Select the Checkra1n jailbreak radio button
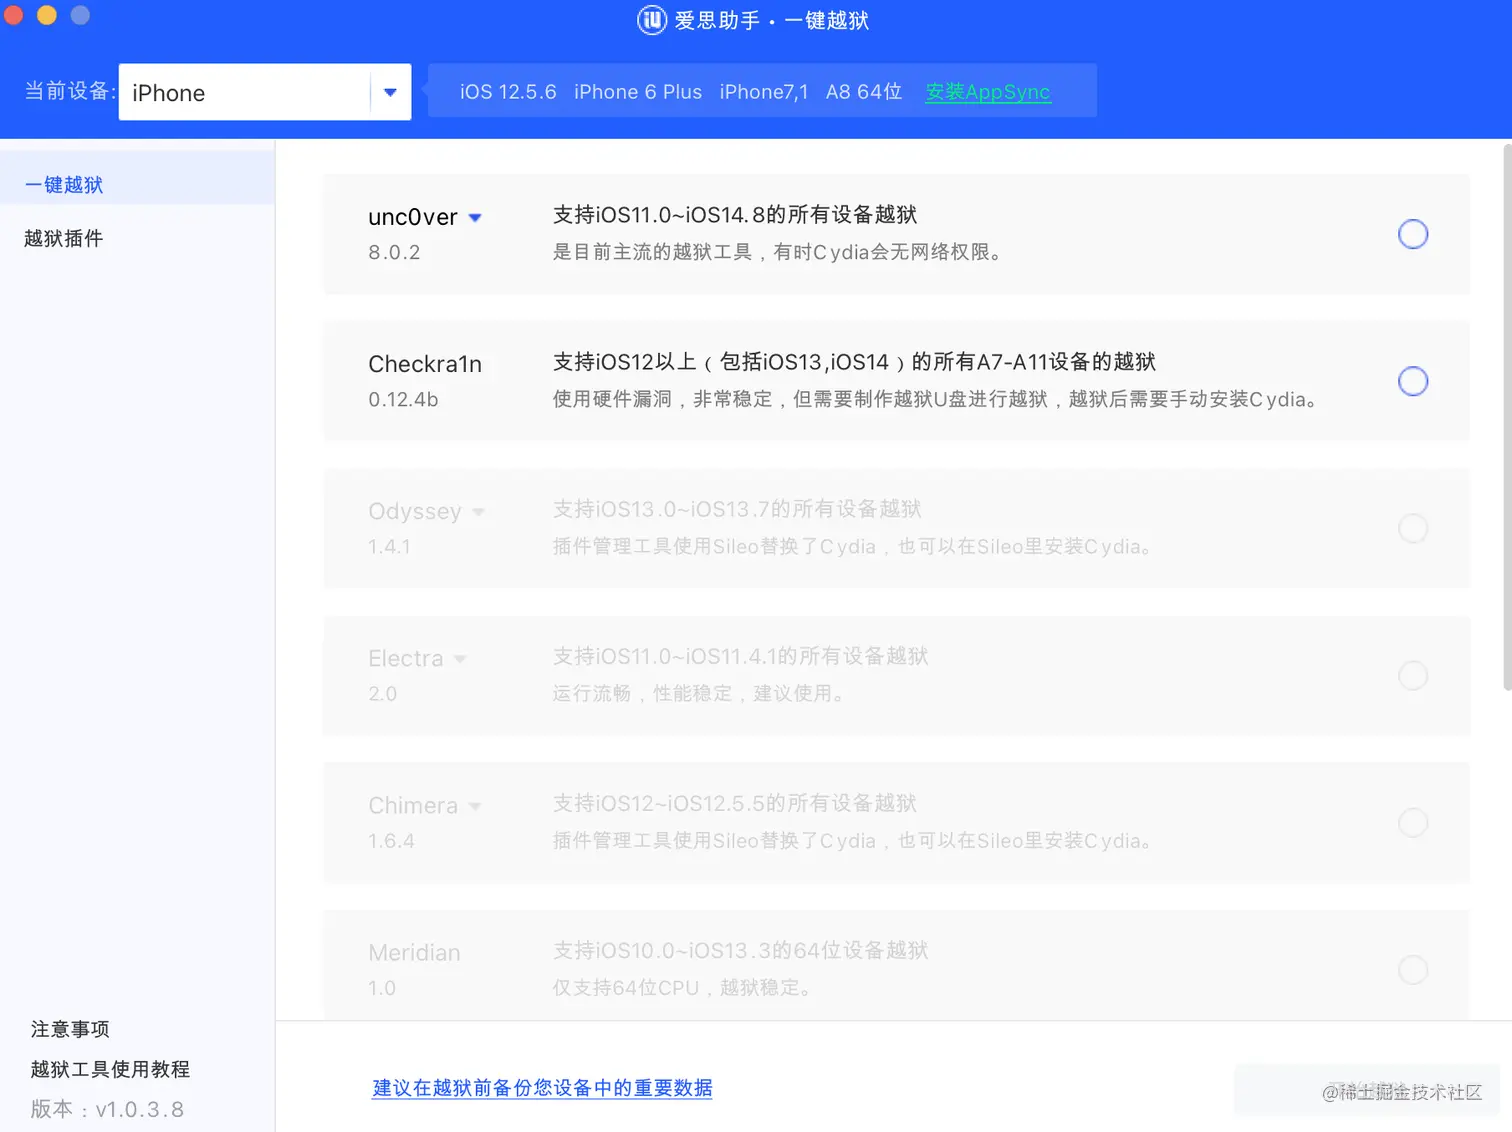The height and width of the screenshot is (1132, 1512). [x=1412, y=381]
